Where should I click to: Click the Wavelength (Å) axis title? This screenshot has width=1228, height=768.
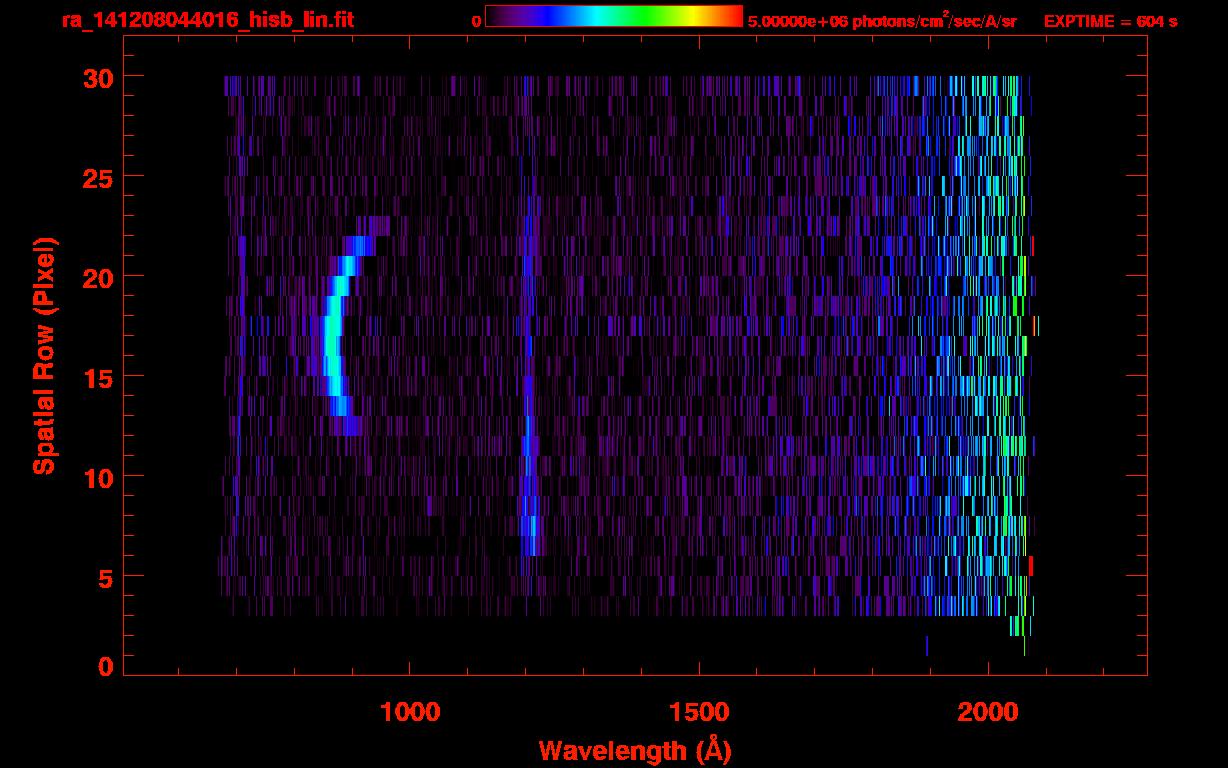(x=635, y=750)
